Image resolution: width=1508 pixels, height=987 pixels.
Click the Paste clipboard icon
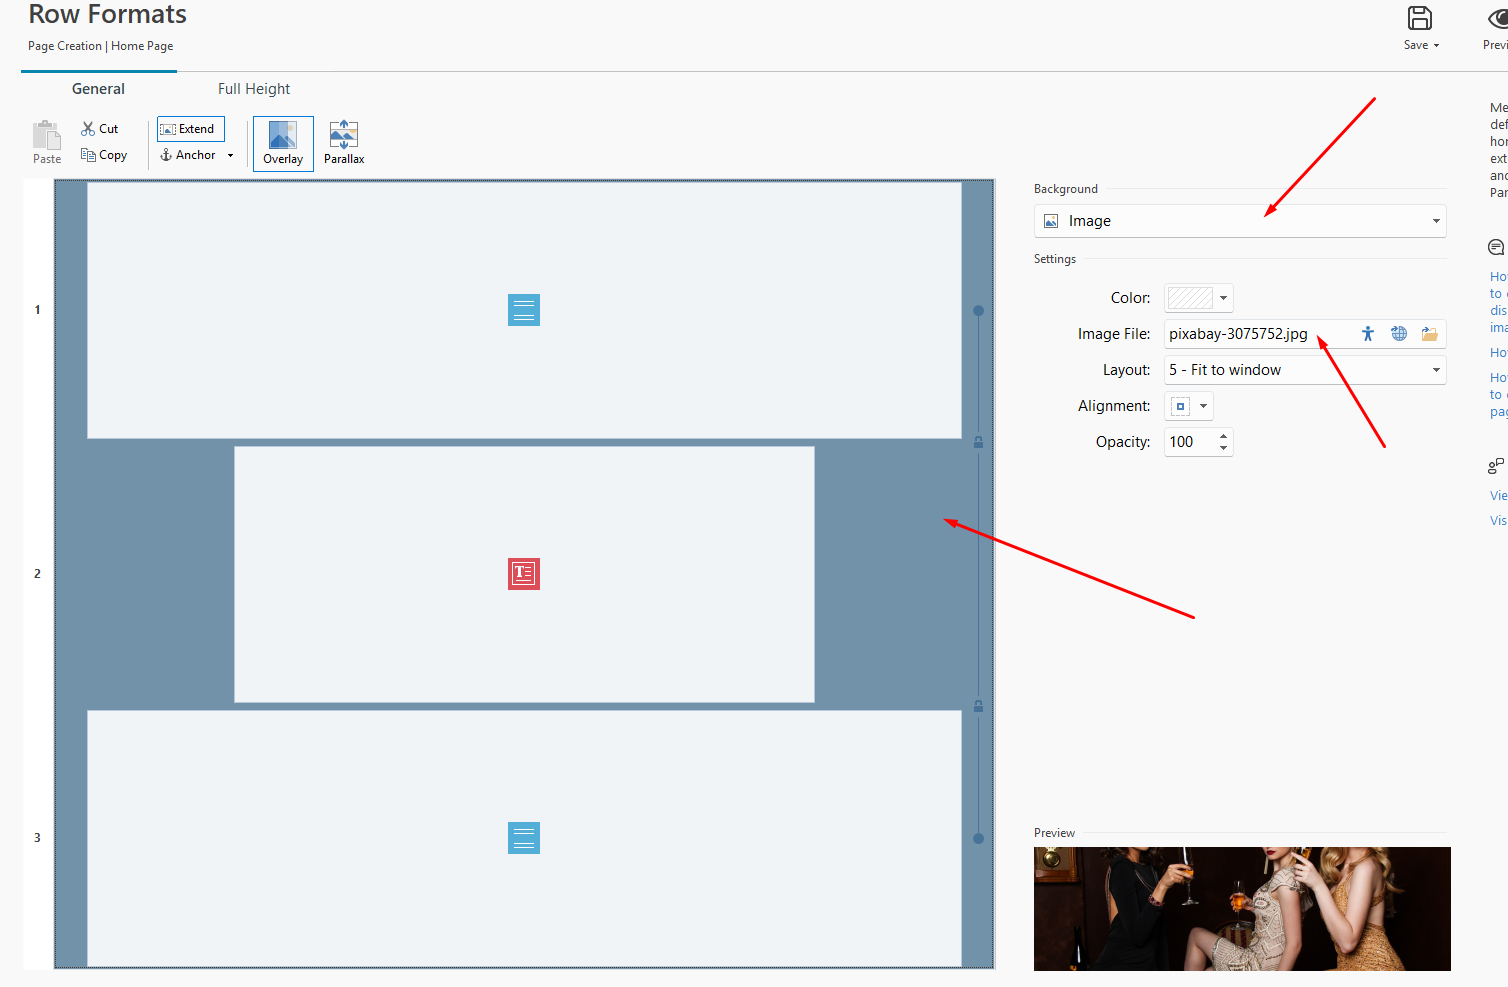[x=47, y=136]
